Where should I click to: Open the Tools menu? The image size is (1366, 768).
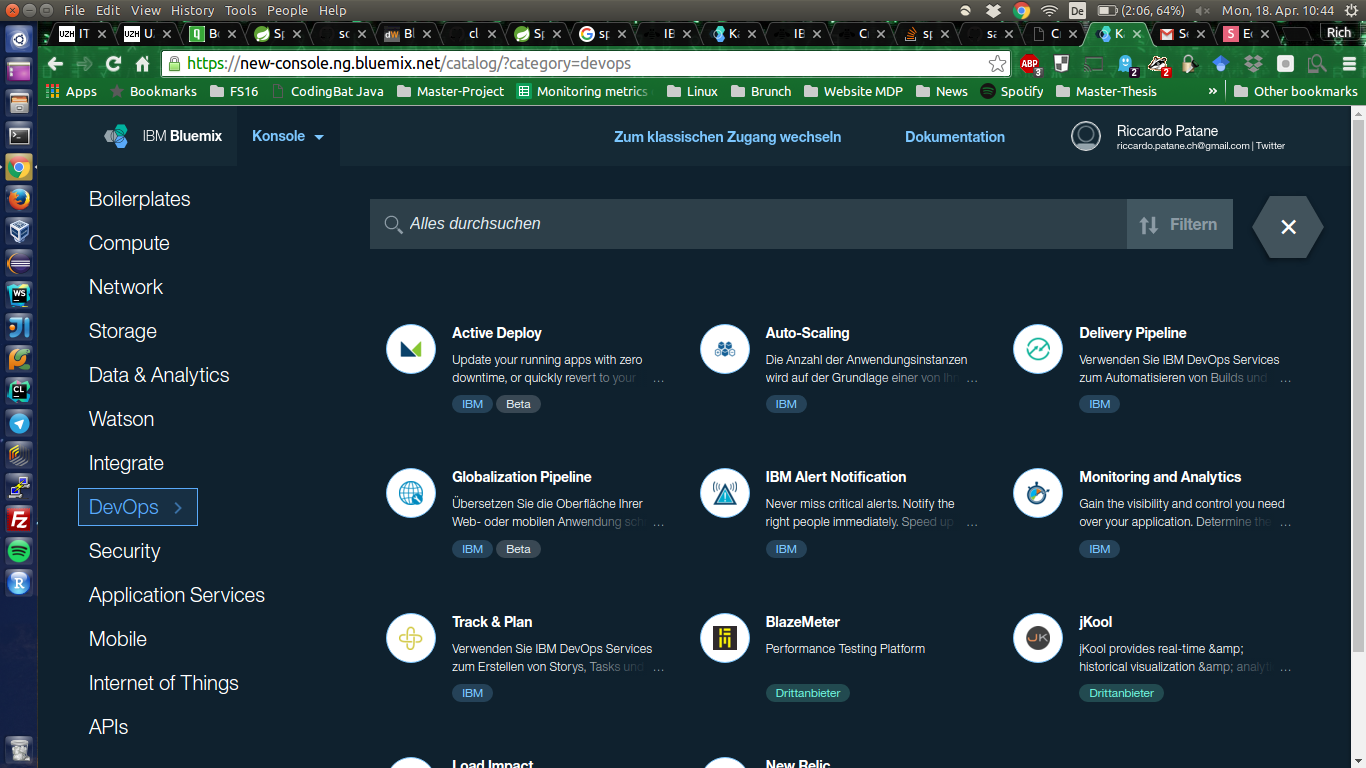click(241, 10)
